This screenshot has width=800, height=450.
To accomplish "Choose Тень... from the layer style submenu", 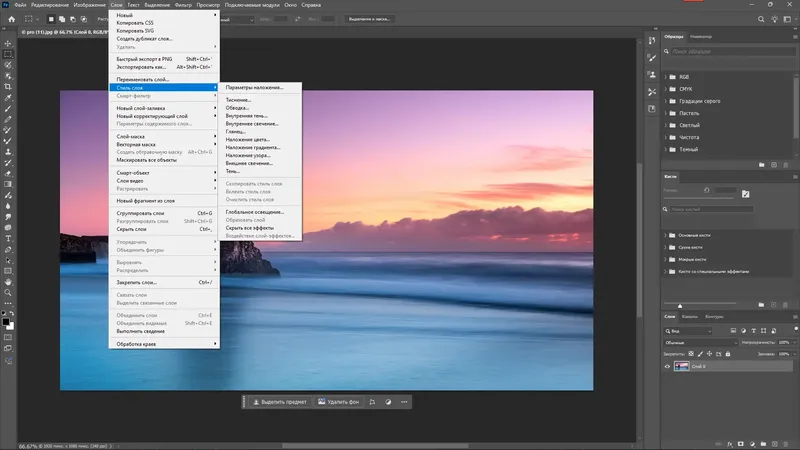I will point(233,171).
